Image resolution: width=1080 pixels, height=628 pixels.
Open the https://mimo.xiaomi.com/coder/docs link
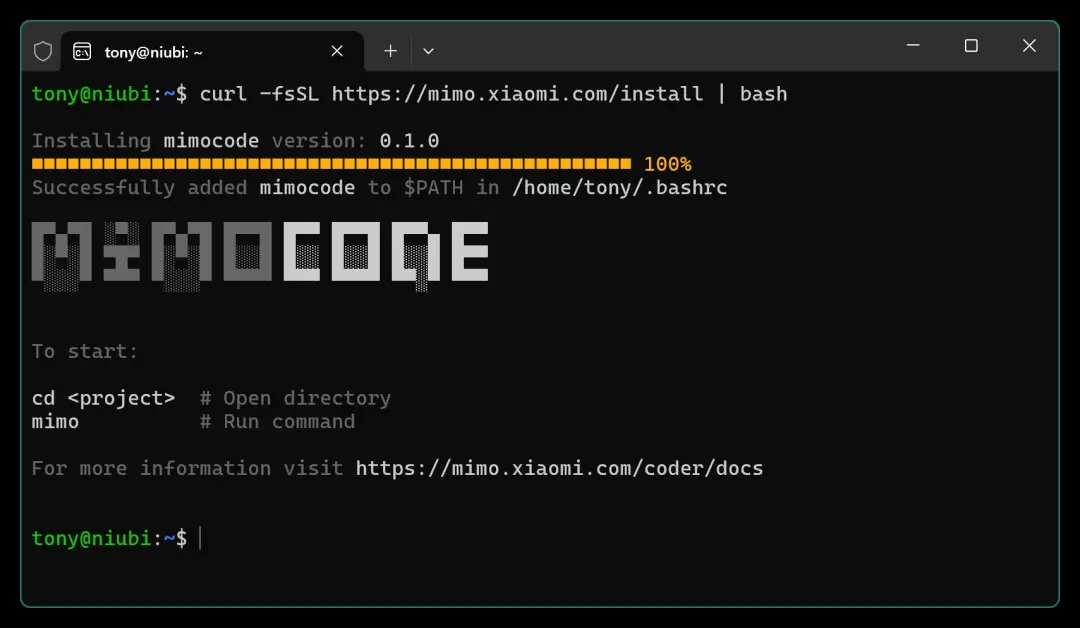click(559, 468)
